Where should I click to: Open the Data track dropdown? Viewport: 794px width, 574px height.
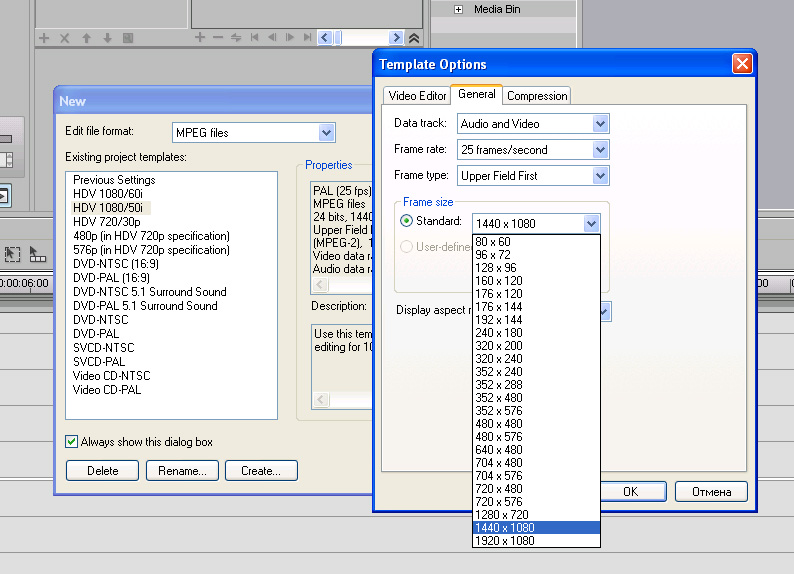pyautogui.click(x=600, y=124)
